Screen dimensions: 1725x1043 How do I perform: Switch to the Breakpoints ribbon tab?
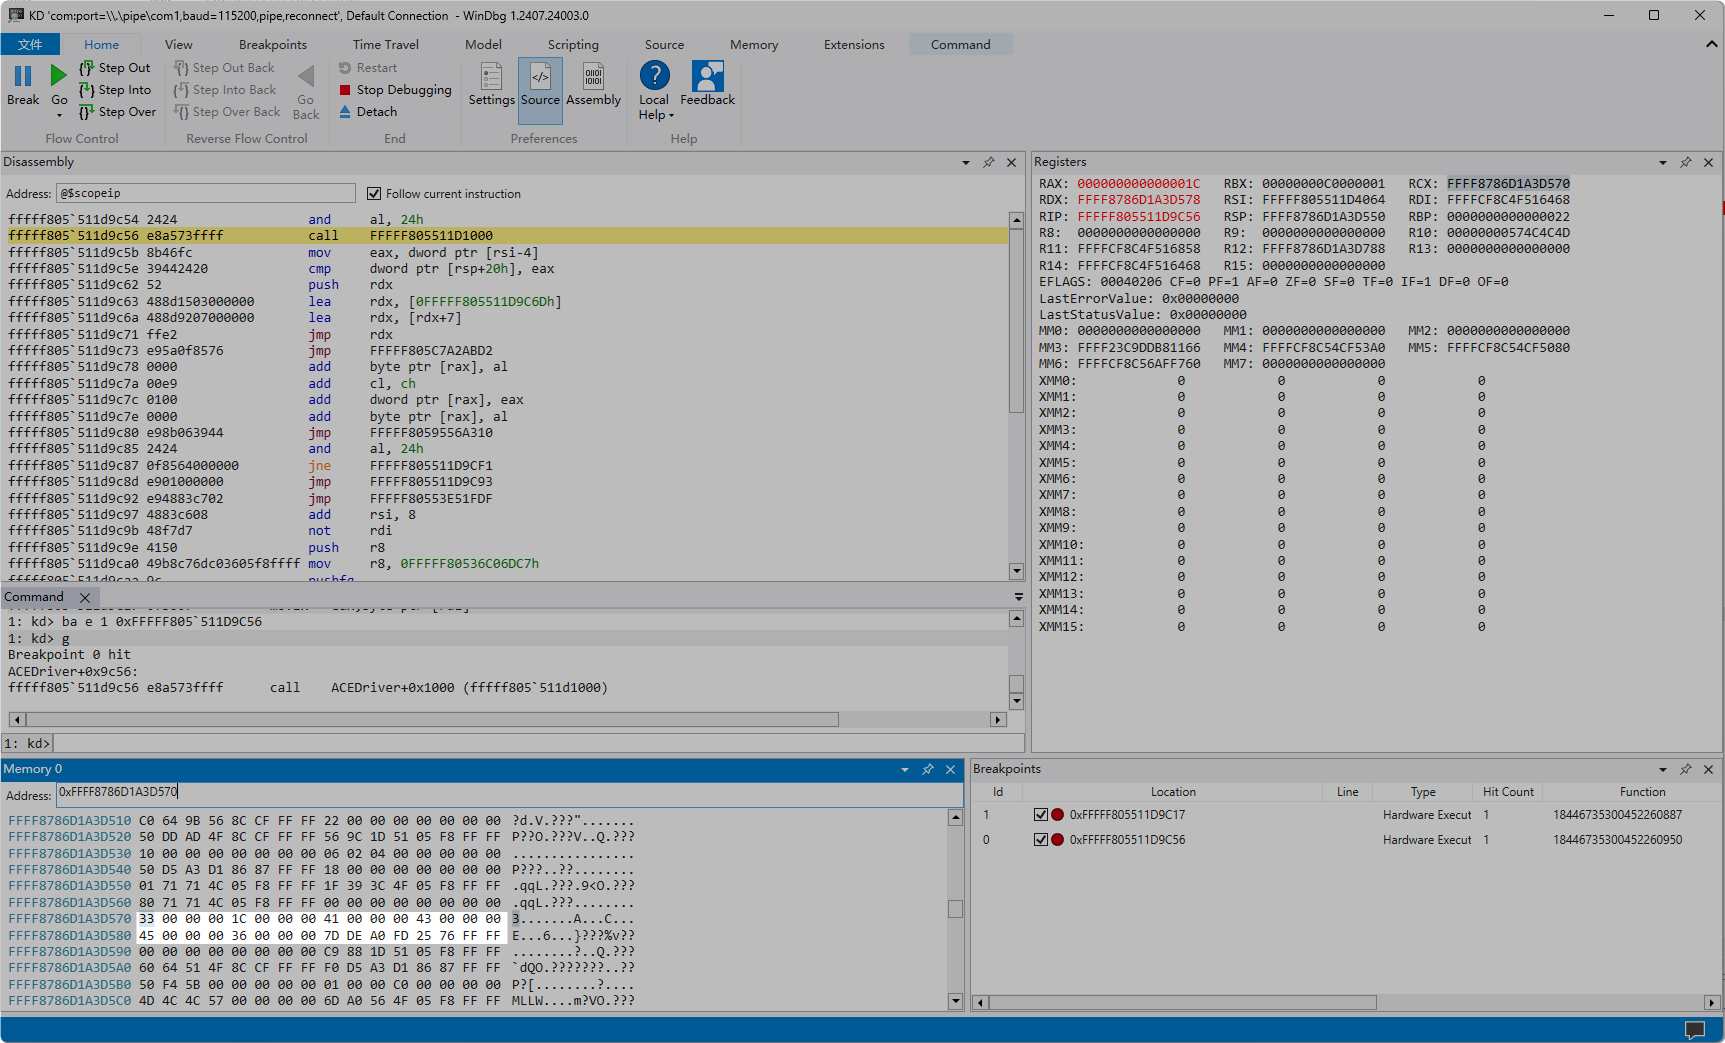coord(272,45)
